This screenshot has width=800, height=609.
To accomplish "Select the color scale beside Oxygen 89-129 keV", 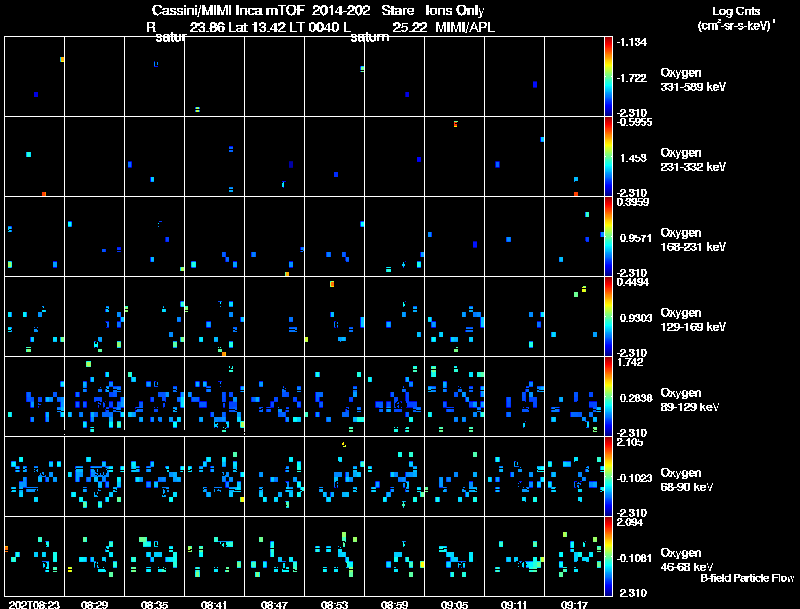I will point(609,396).
